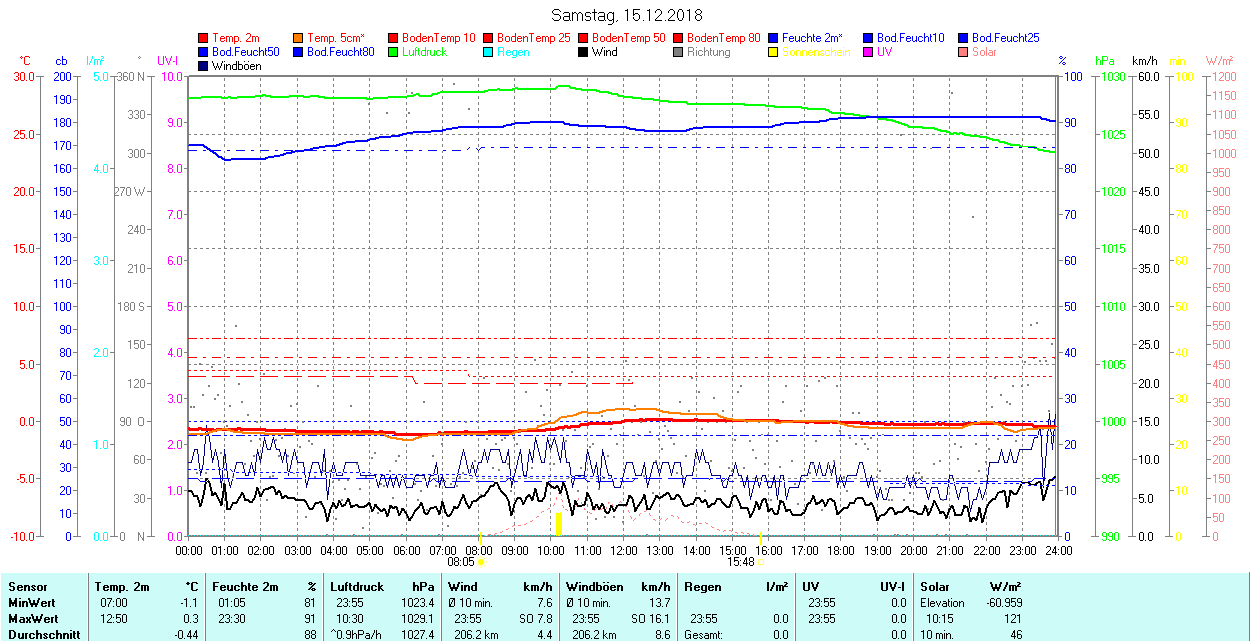Click the Durchschnitt row label
This screenshot has height=641, width=1250.
pyautogui.click(x=41, y=635)
